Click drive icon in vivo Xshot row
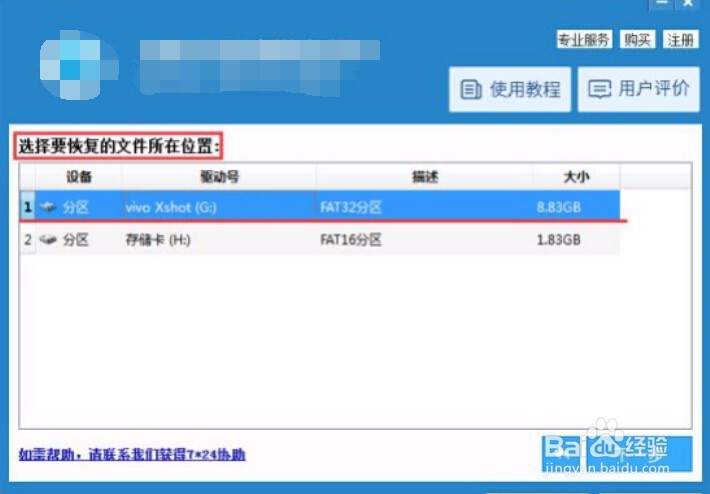Screen dimensions: 710x494 coord(48,207)
